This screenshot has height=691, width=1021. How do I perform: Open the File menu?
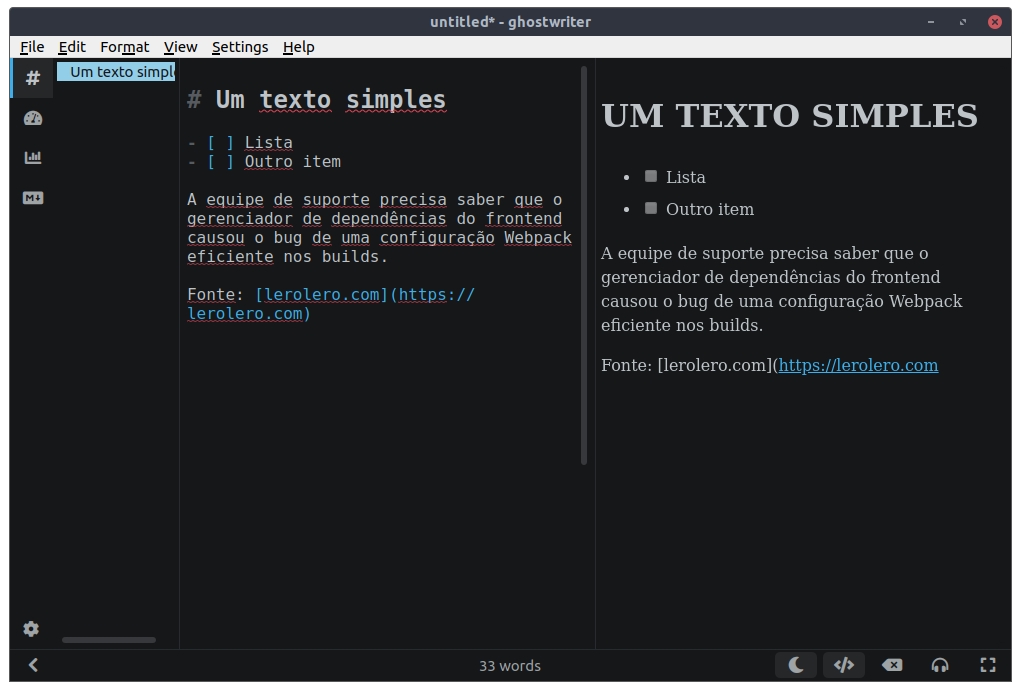pyautogui.click(x=32, y=47)
